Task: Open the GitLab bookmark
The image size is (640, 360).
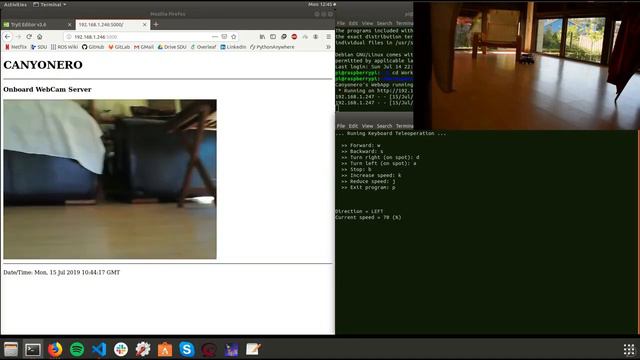Action: point(119,47)
